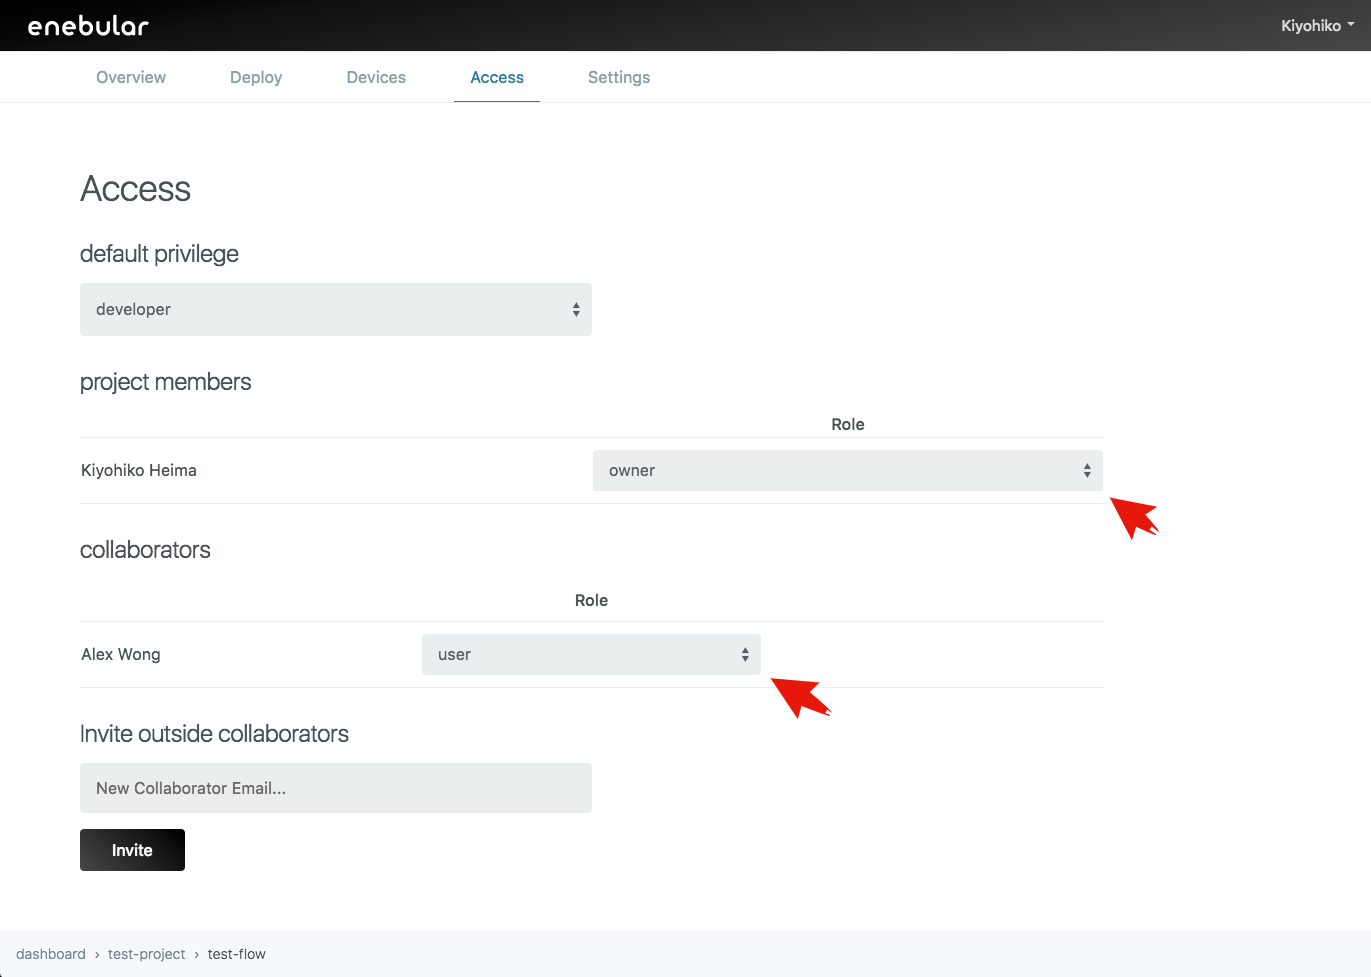
Task: Expand the owner role dropdown
Action: tap(847, 471)
